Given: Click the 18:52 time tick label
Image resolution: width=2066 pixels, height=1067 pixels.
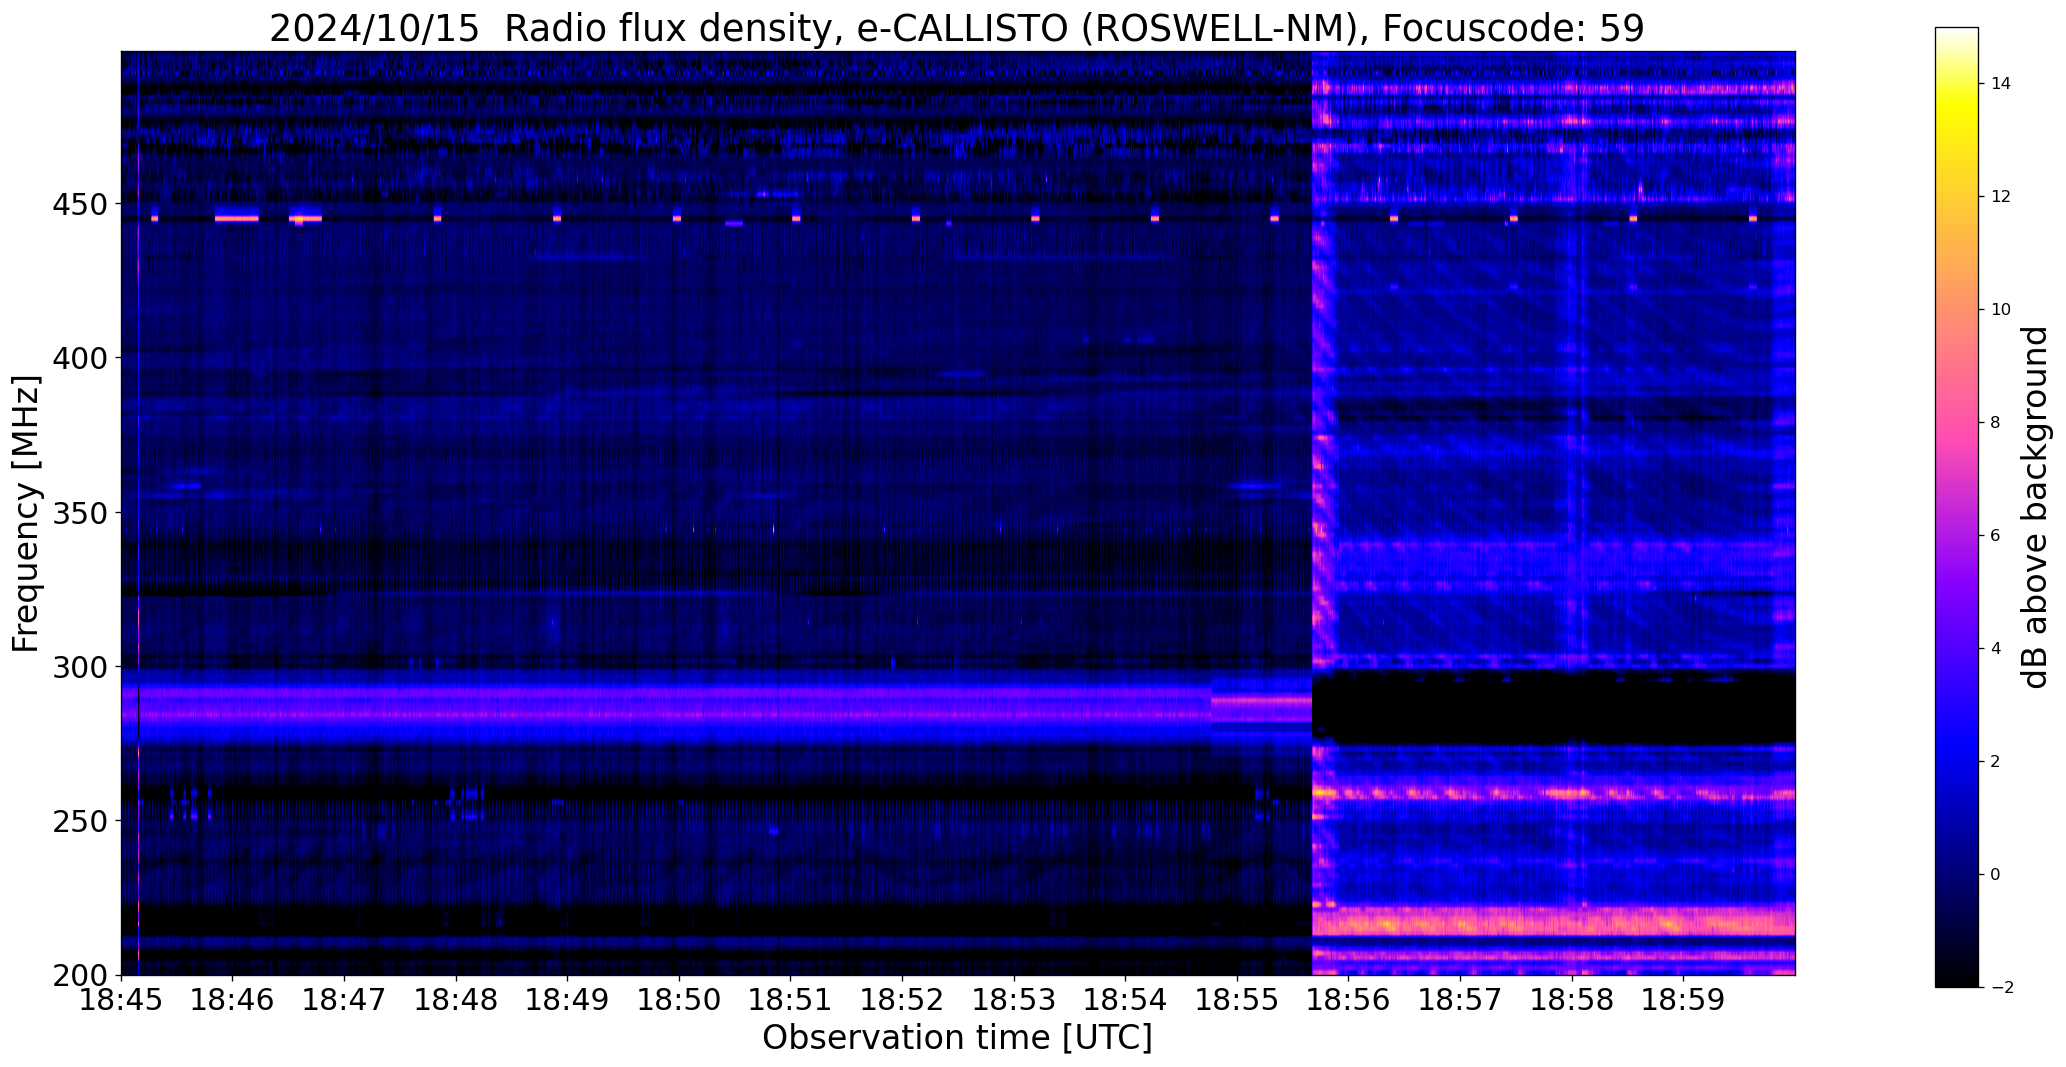Looking at the screenshot, I should pyautogui.click(x=903, y=1000).
